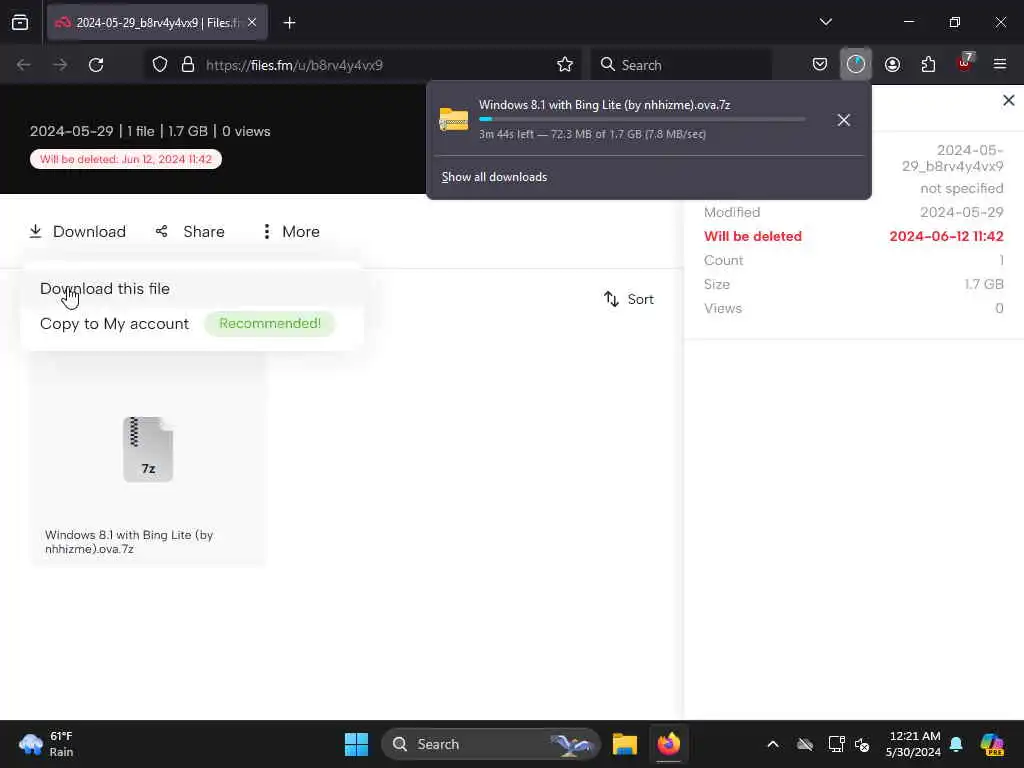The image size is (1024, 768).
Task: View site security padlock info
Action: tap(188, 65)
